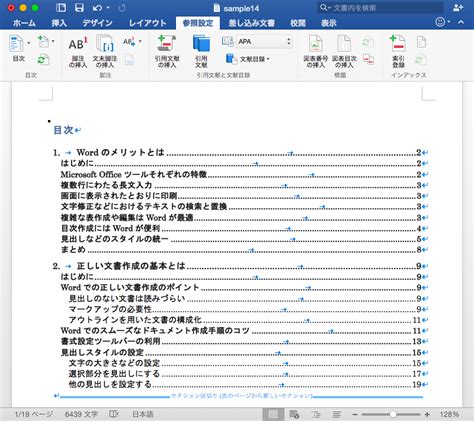Jump to the まとめ entry in the TOC

point(73,250)
